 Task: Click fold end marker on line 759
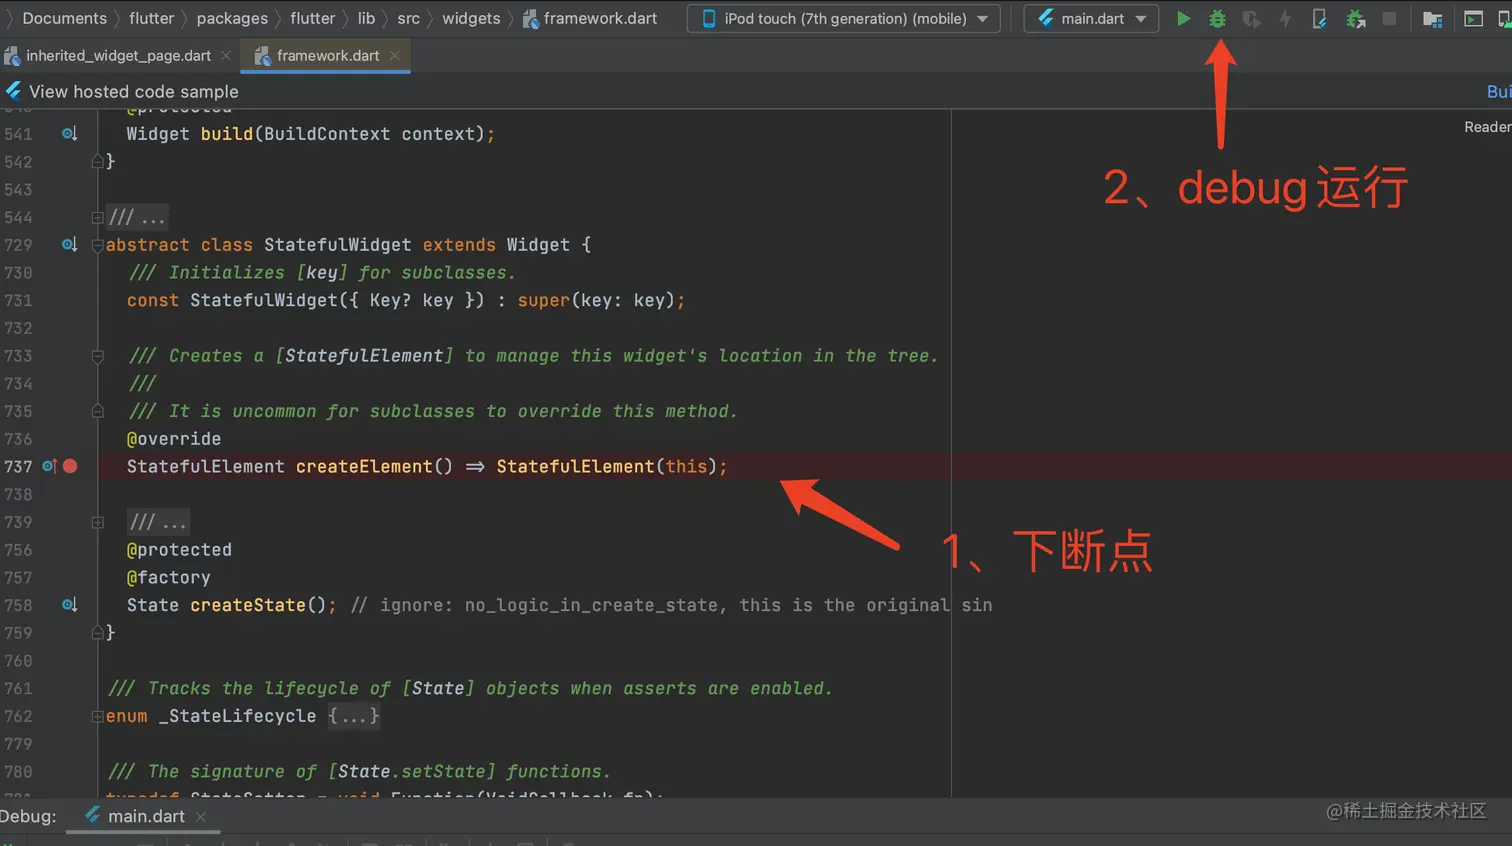pyautogui.click(x=97, y=632)
